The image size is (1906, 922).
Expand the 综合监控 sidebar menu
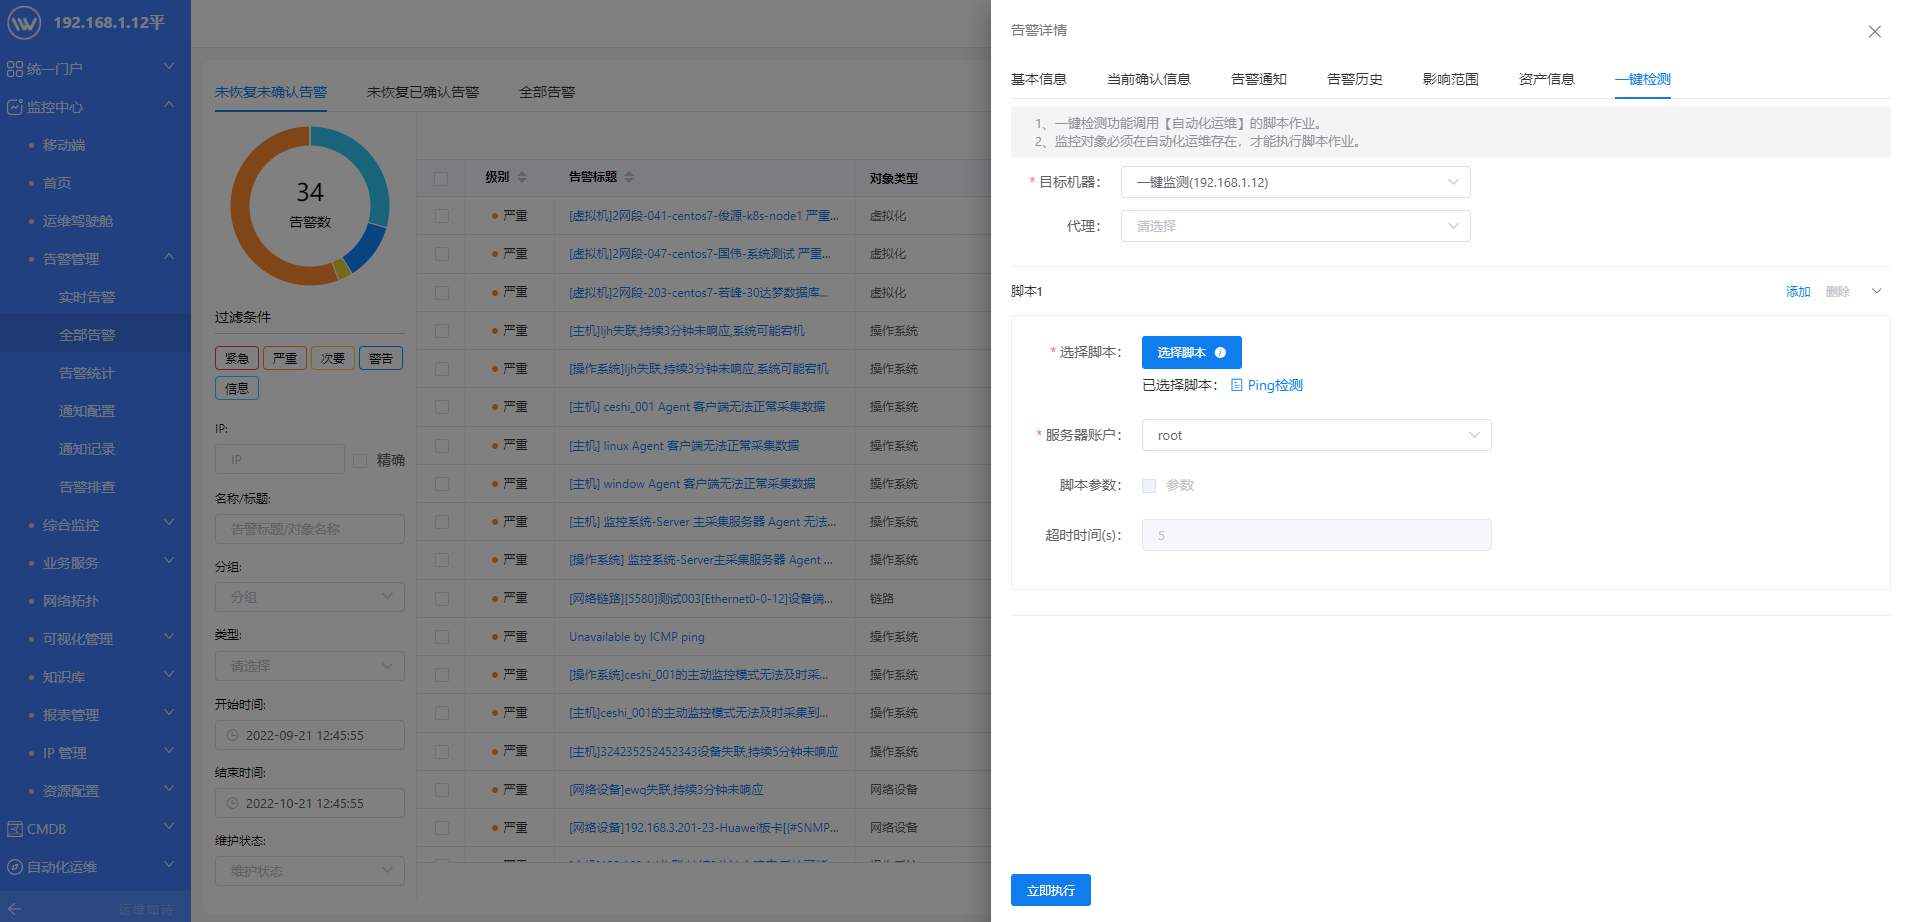pyautogui.click(x=169, y=524)
